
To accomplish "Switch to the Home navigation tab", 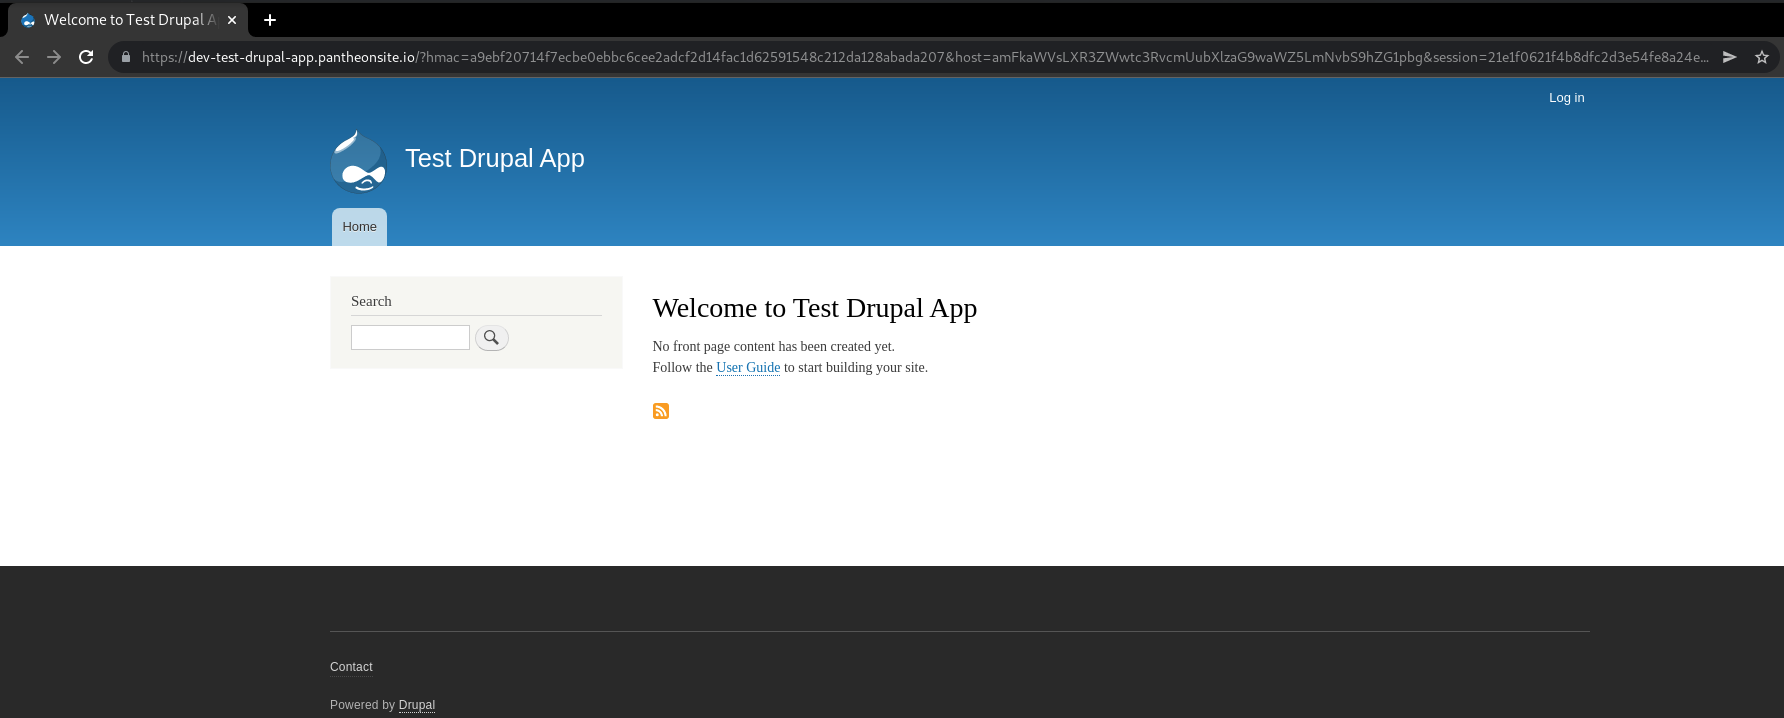I will click(359, 227).
